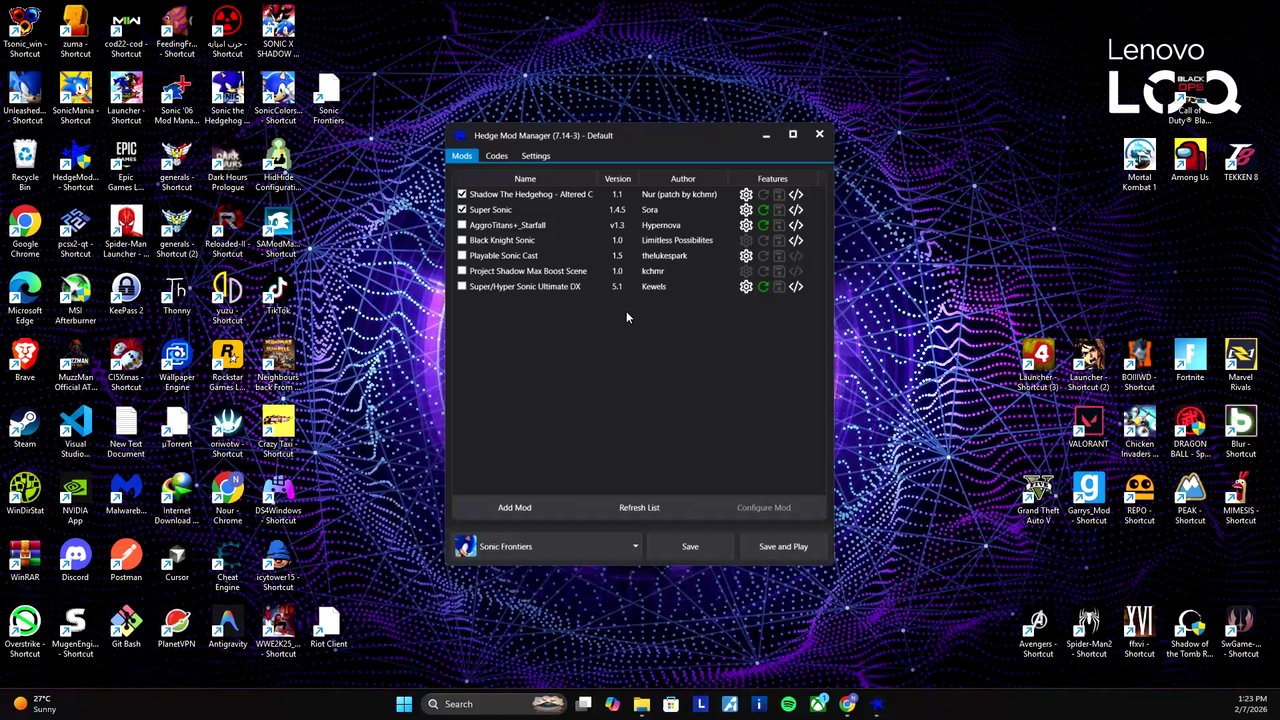Enable Project Shadow Max Boost Scene checkbox

[x=462, y=271]
